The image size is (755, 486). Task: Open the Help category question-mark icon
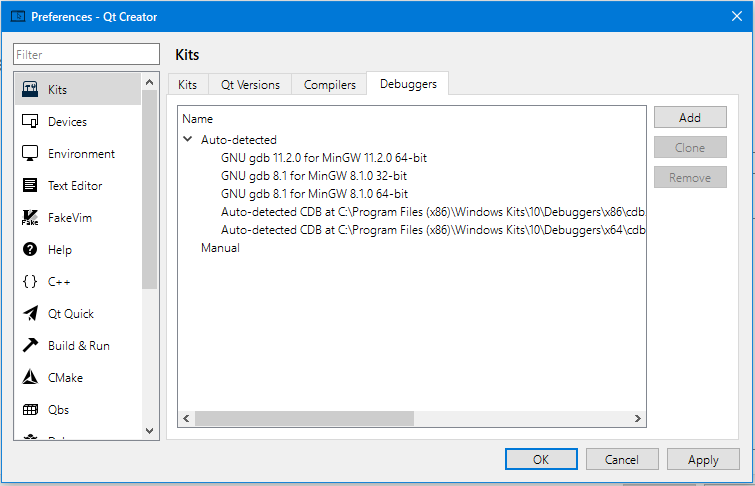(x=30, y=250)
